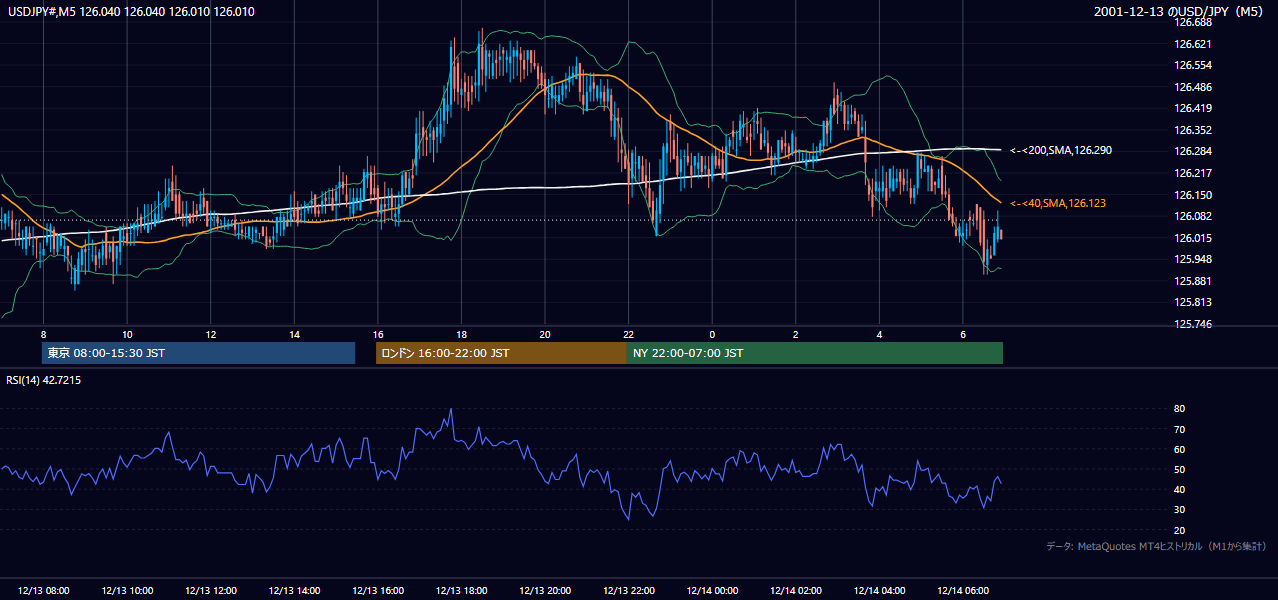Click RSI scale value 80
Screen dimensions: 1278x600
pyautogui.click(x=1179, y=409)
